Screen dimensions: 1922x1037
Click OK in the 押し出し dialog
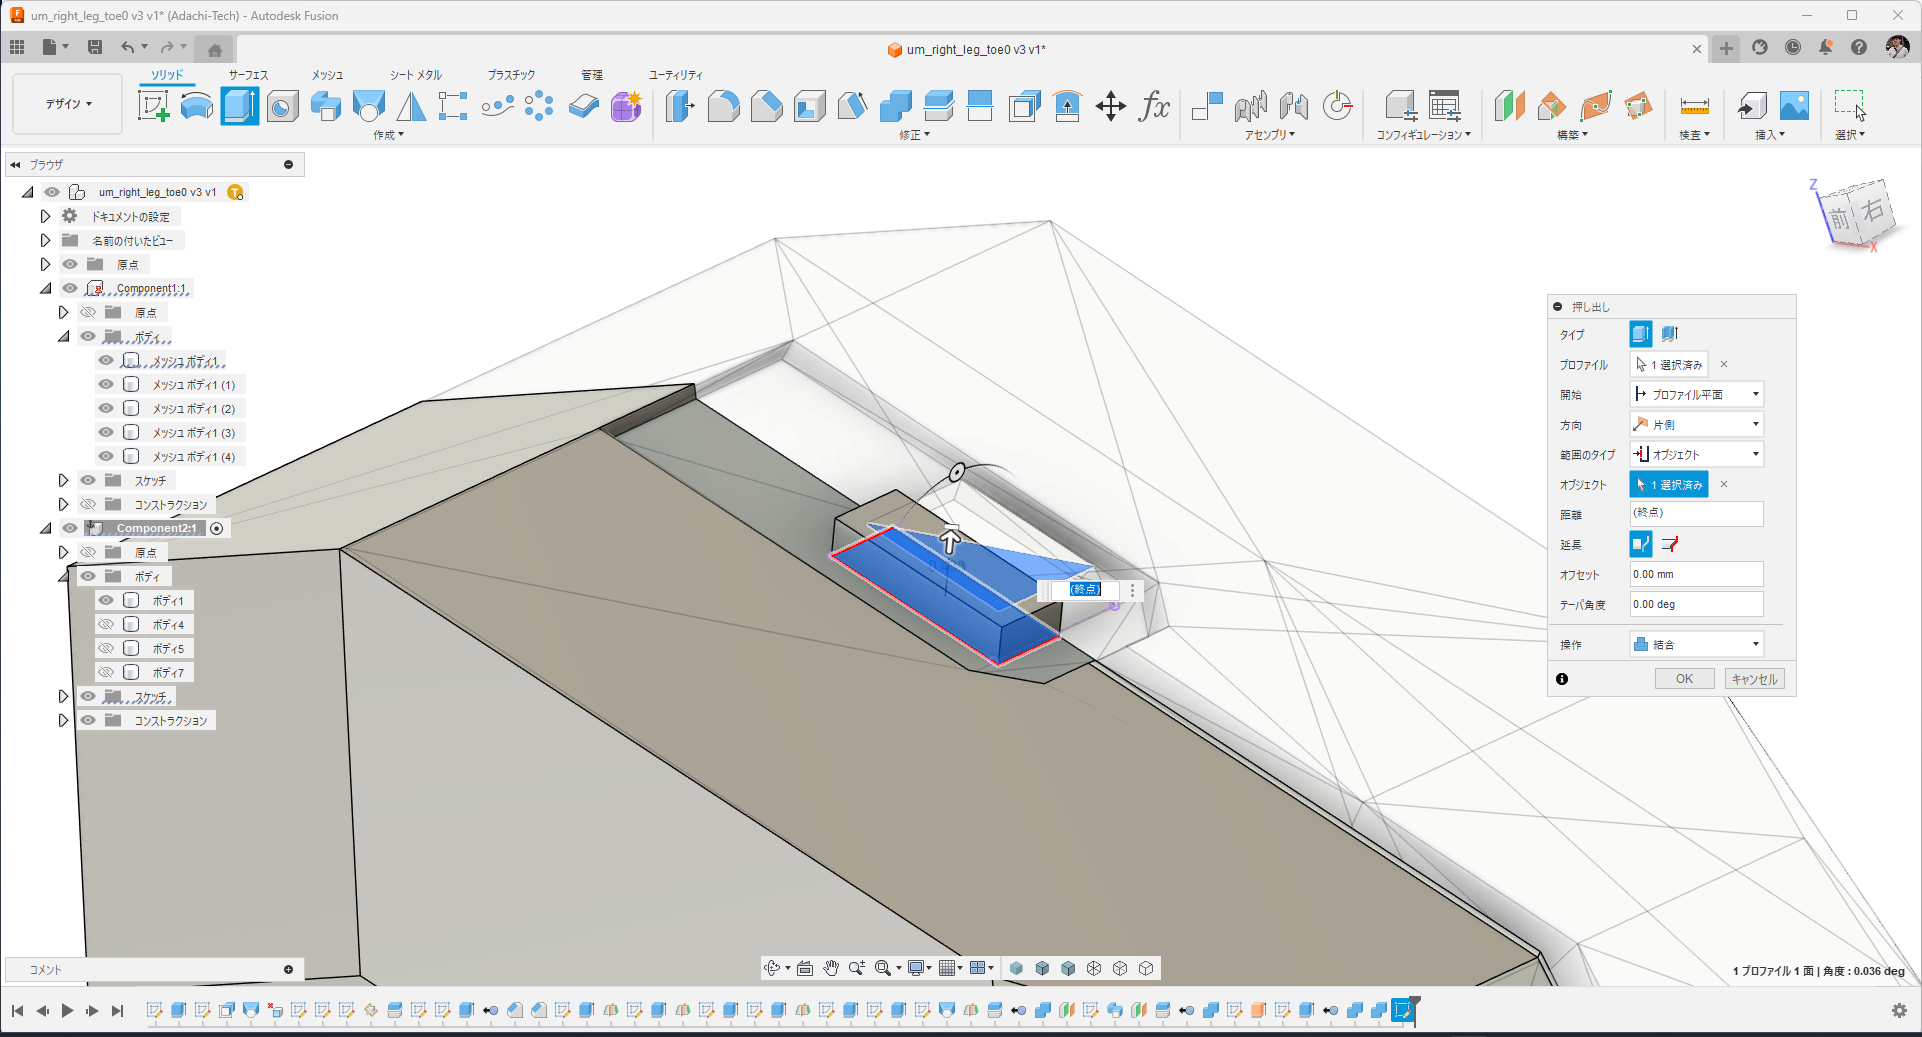[1684, 679]
